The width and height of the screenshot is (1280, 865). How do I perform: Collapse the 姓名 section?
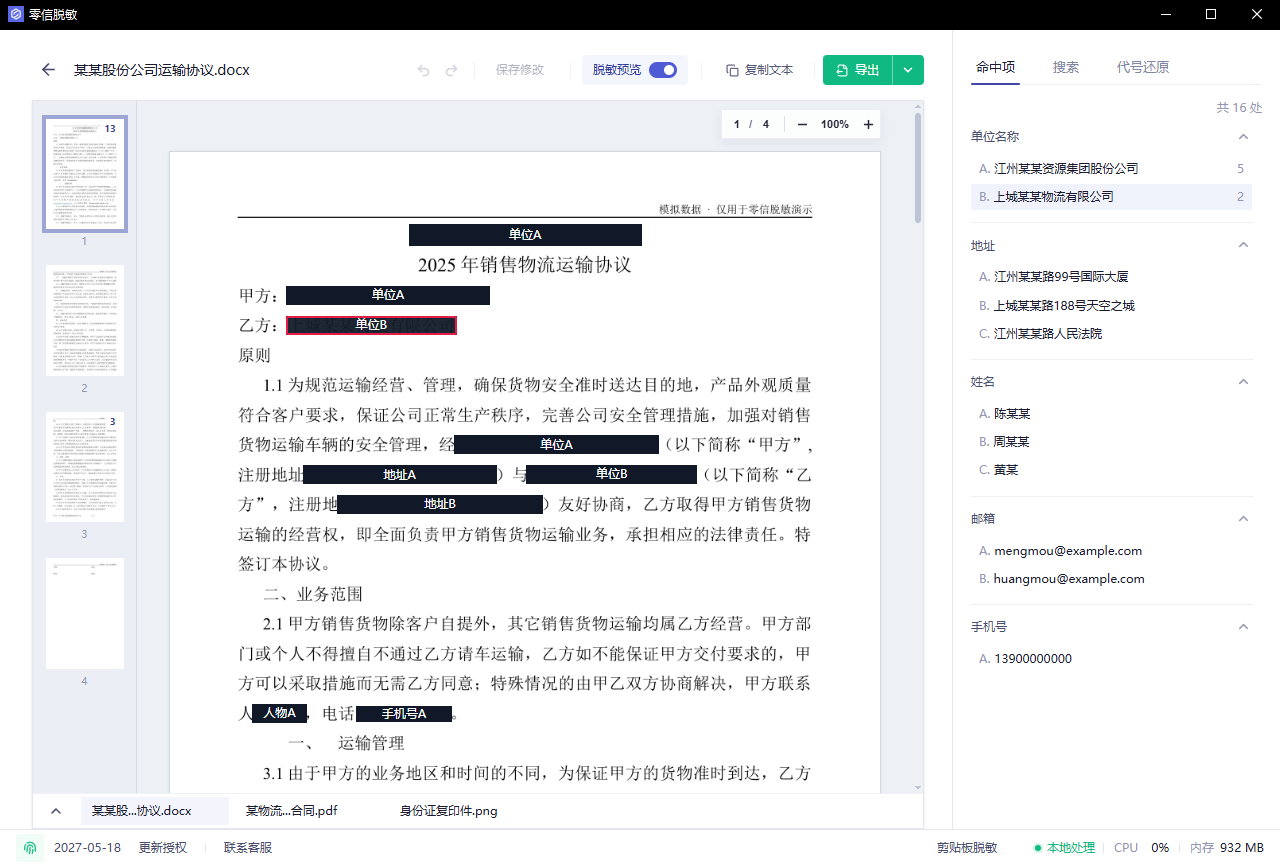(1243, 382)
